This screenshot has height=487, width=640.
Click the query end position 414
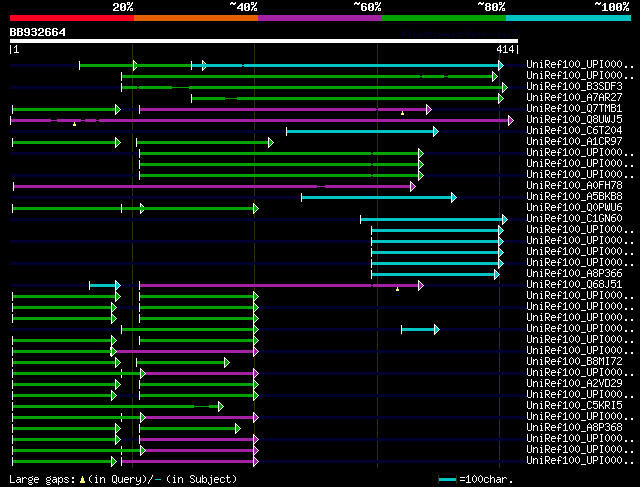[x=505, y=49]
